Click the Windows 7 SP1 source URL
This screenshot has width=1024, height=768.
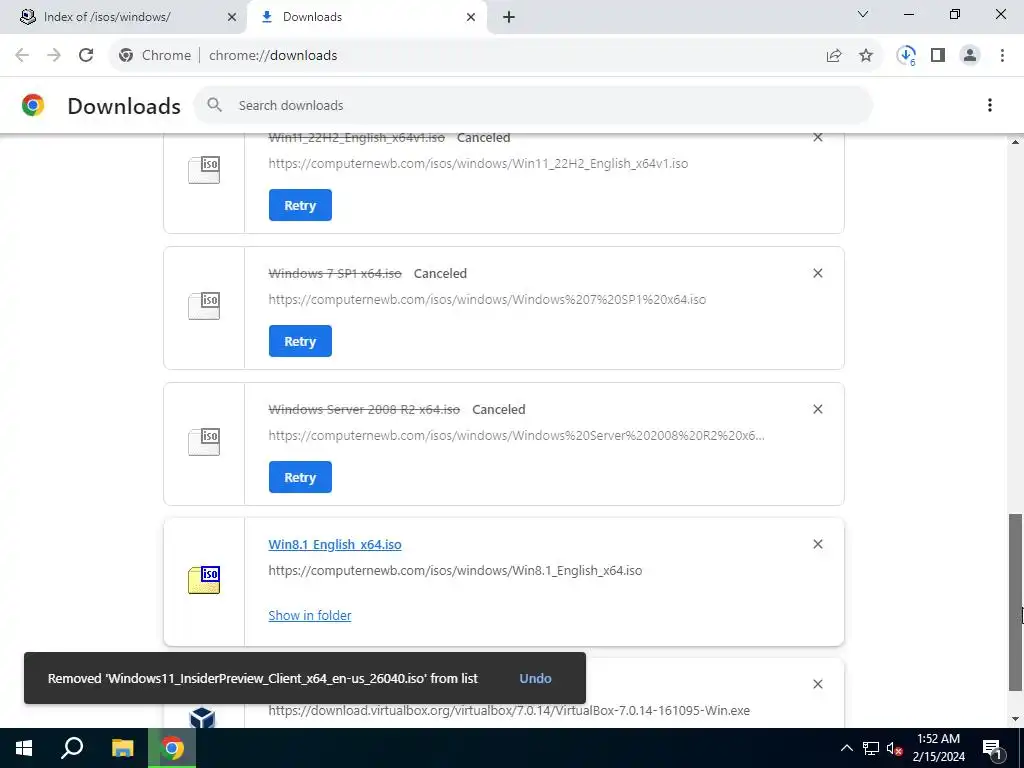tap(487, 300)
